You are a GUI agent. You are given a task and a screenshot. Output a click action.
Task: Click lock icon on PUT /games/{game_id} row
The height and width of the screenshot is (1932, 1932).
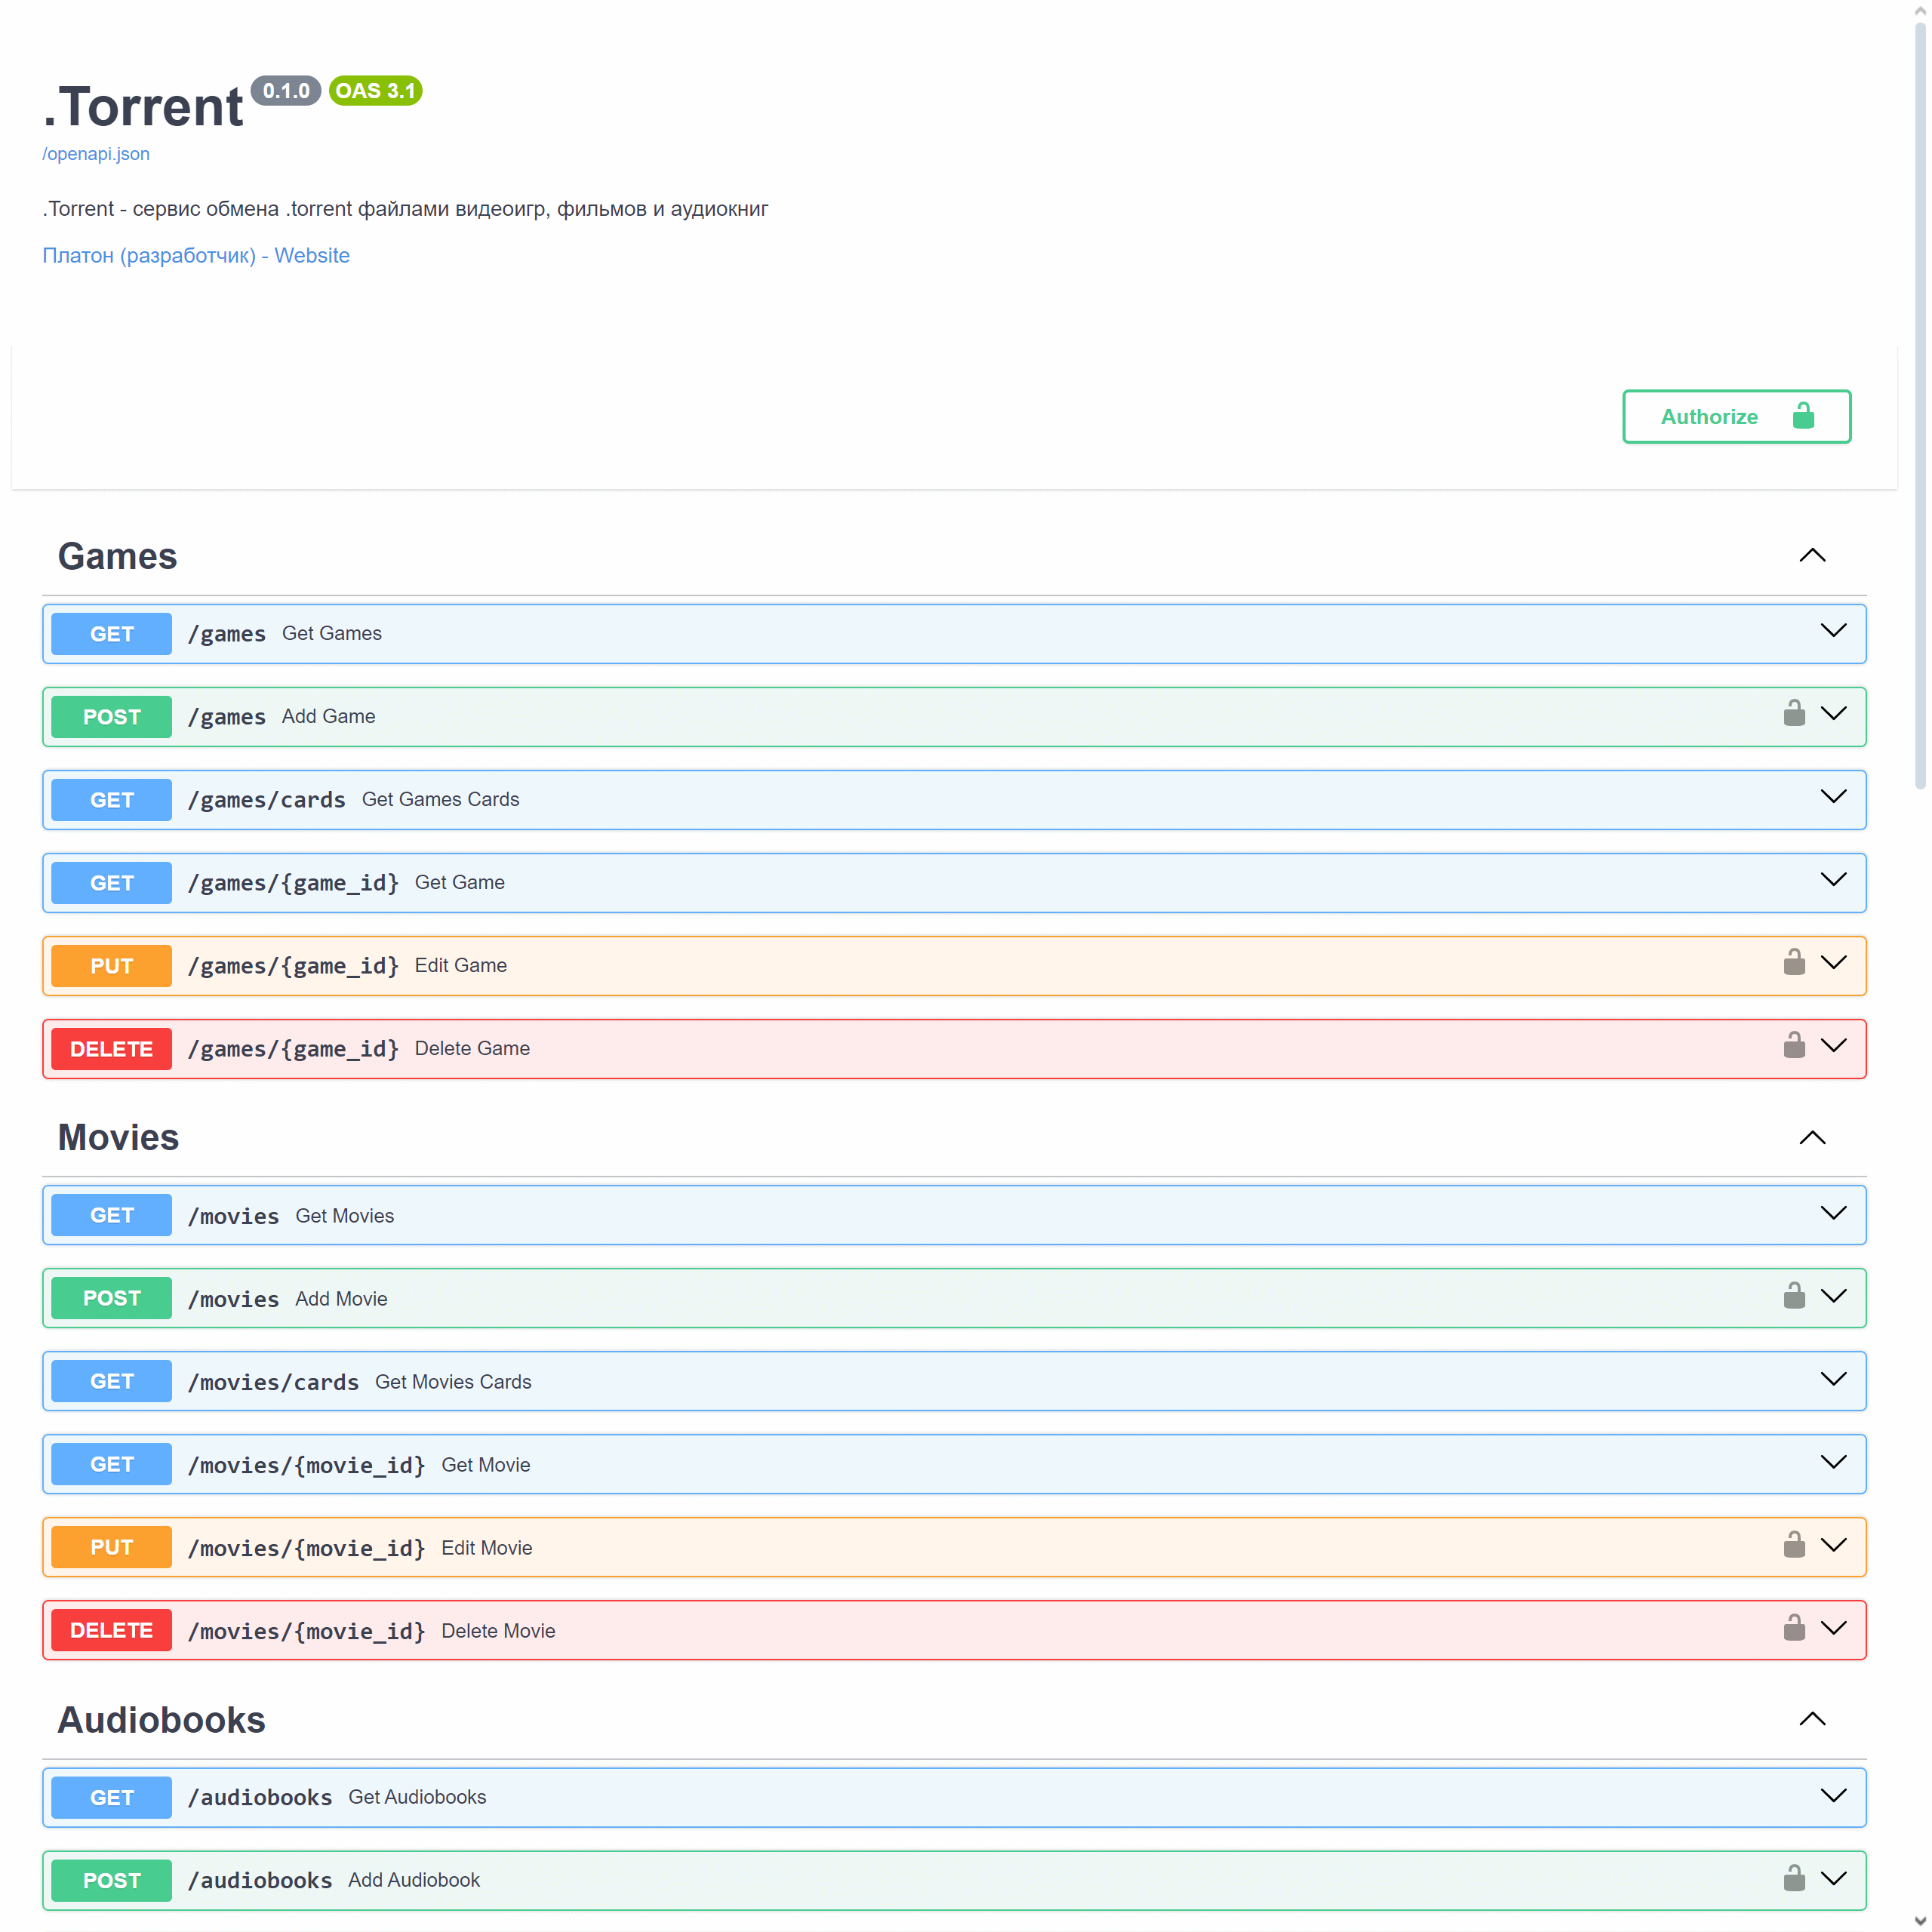click(1794, 963)
